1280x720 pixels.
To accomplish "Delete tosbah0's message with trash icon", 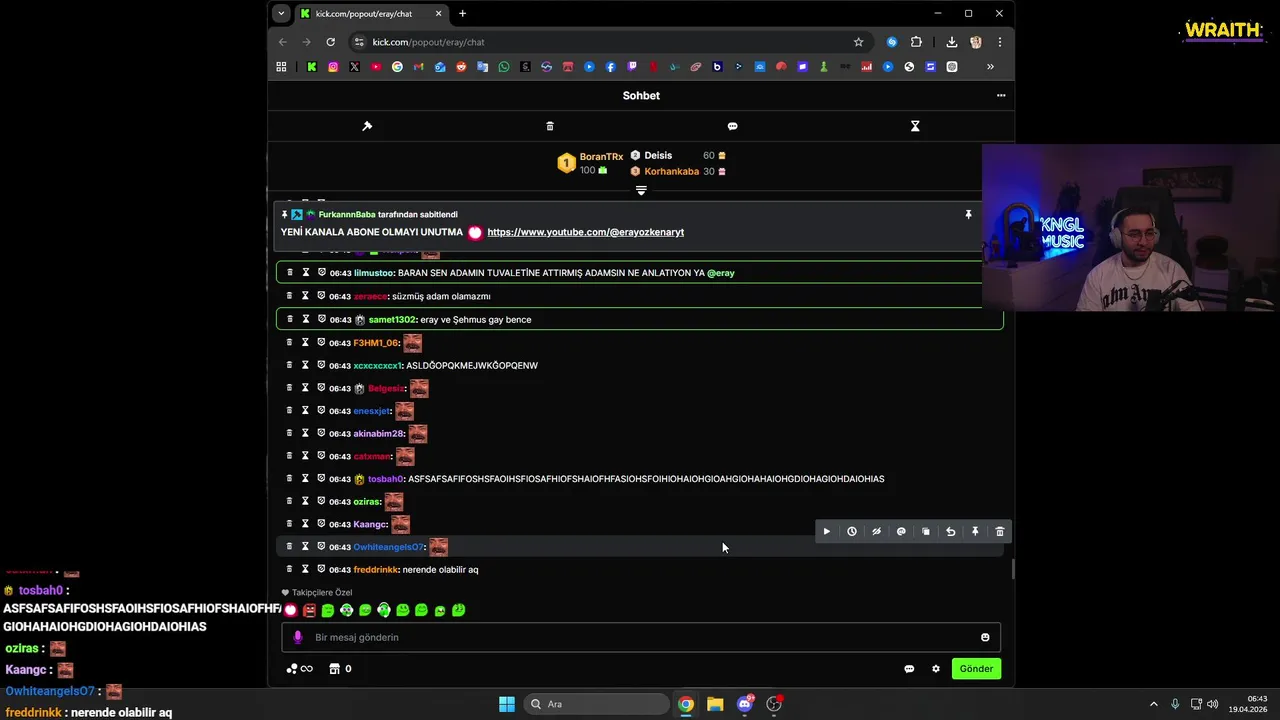I will [290, 478].
